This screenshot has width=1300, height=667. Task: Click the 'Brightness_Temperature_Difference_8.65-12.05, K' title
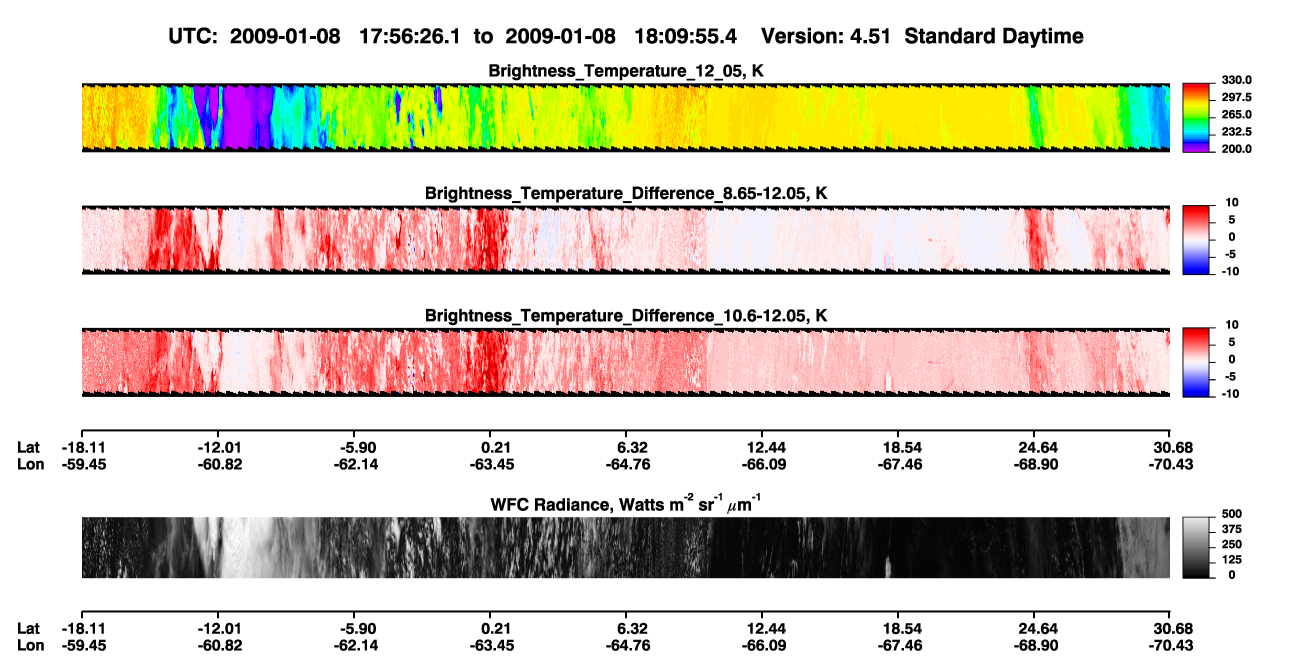tap(627, 193)
